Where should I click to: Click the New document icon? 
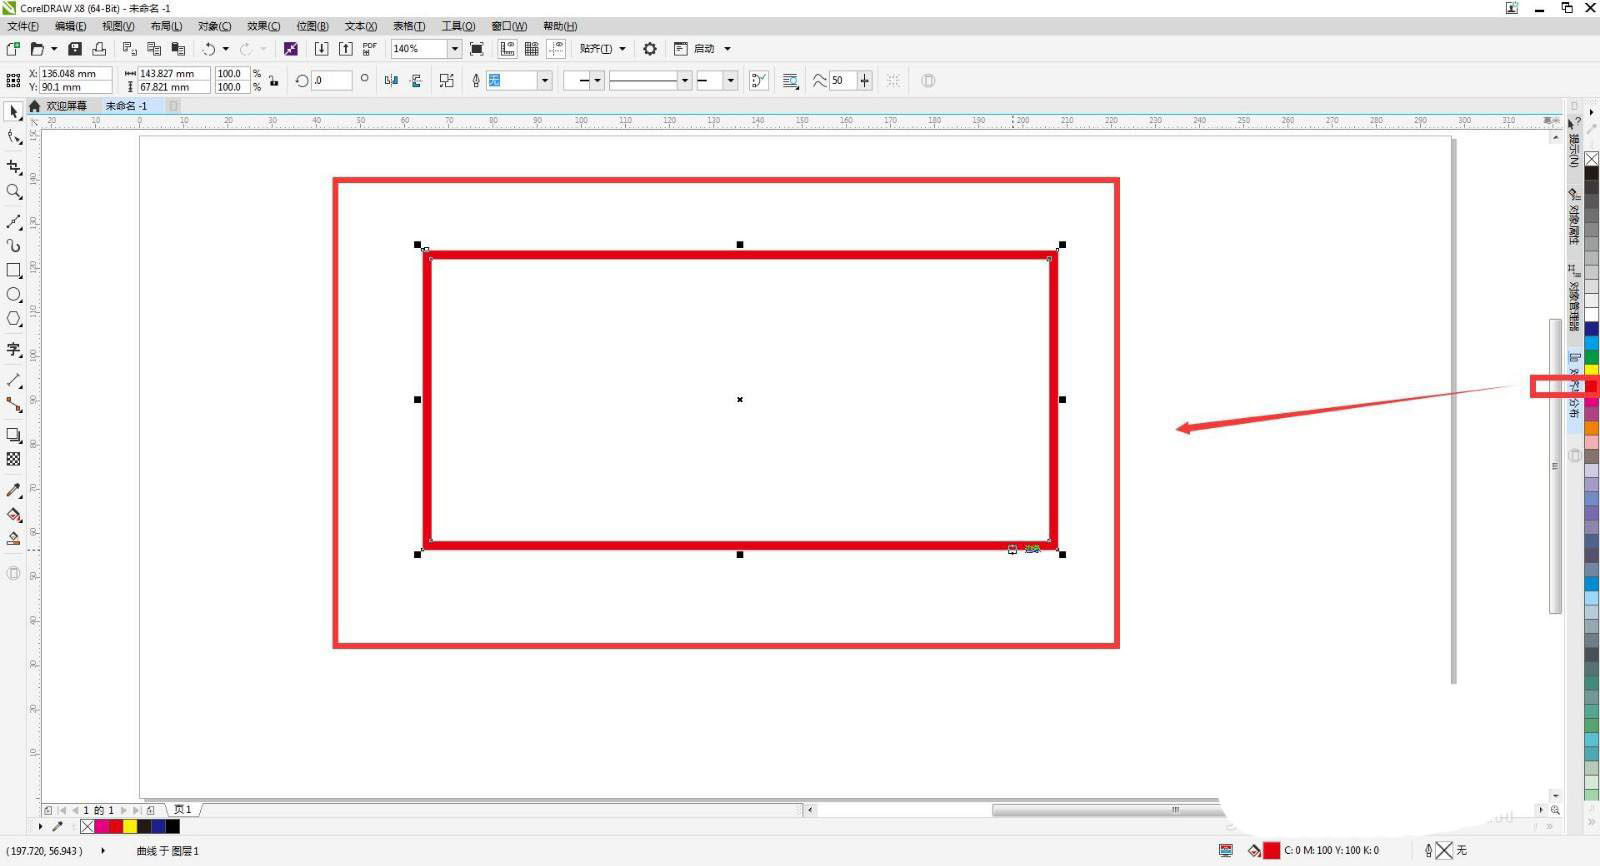(13, 48)
